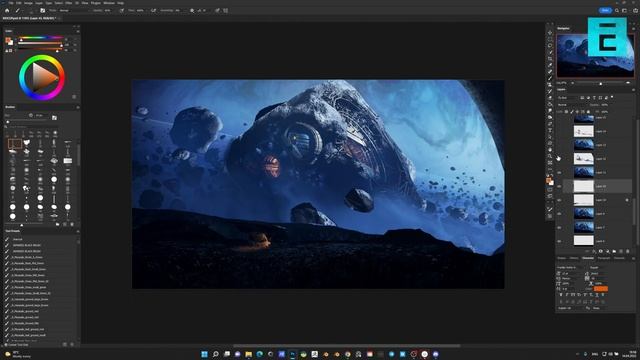Open the File menu

coord(11,3)
